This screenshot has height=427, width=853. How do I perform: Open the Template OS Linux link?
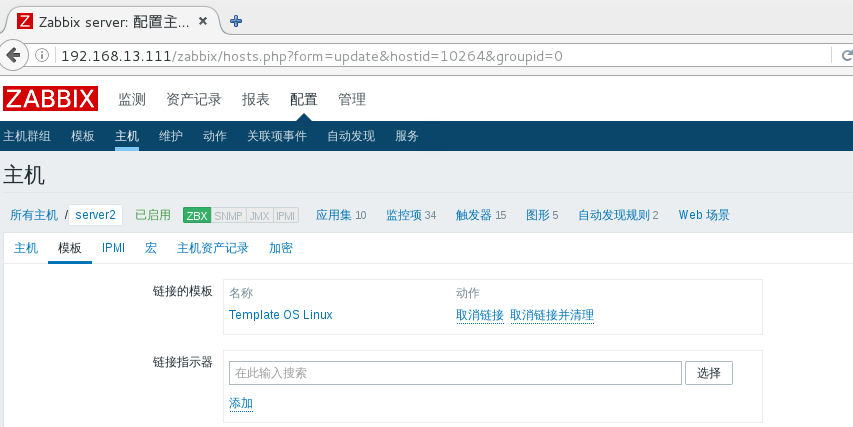point(281,315)
